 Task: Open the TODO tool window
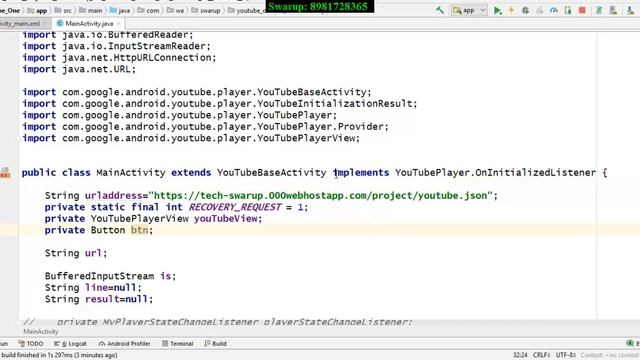(x=31, y=344)
